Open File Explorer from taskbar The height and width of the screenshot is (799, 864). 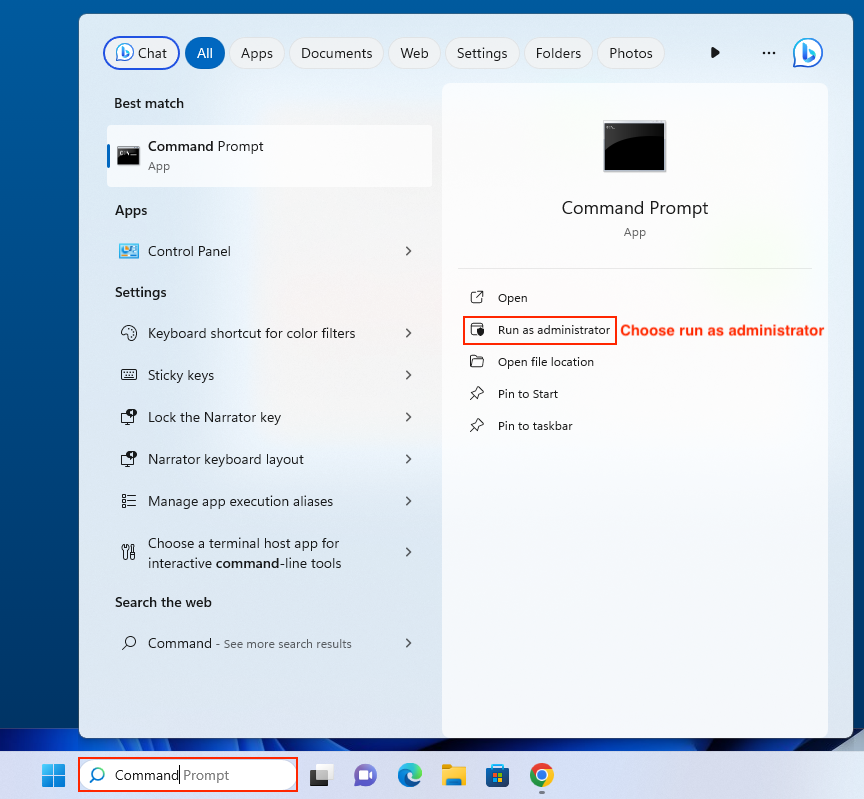tap(454, 775)
